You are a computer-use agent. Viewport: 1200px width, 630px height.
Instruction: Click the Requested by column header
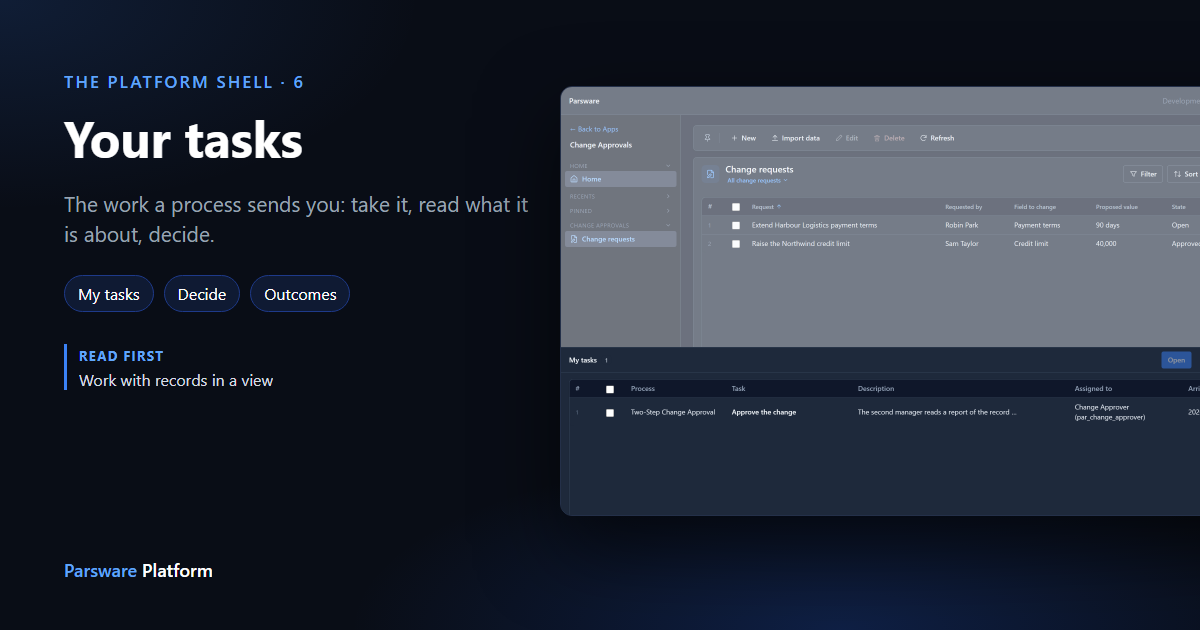tap(964, 207)
